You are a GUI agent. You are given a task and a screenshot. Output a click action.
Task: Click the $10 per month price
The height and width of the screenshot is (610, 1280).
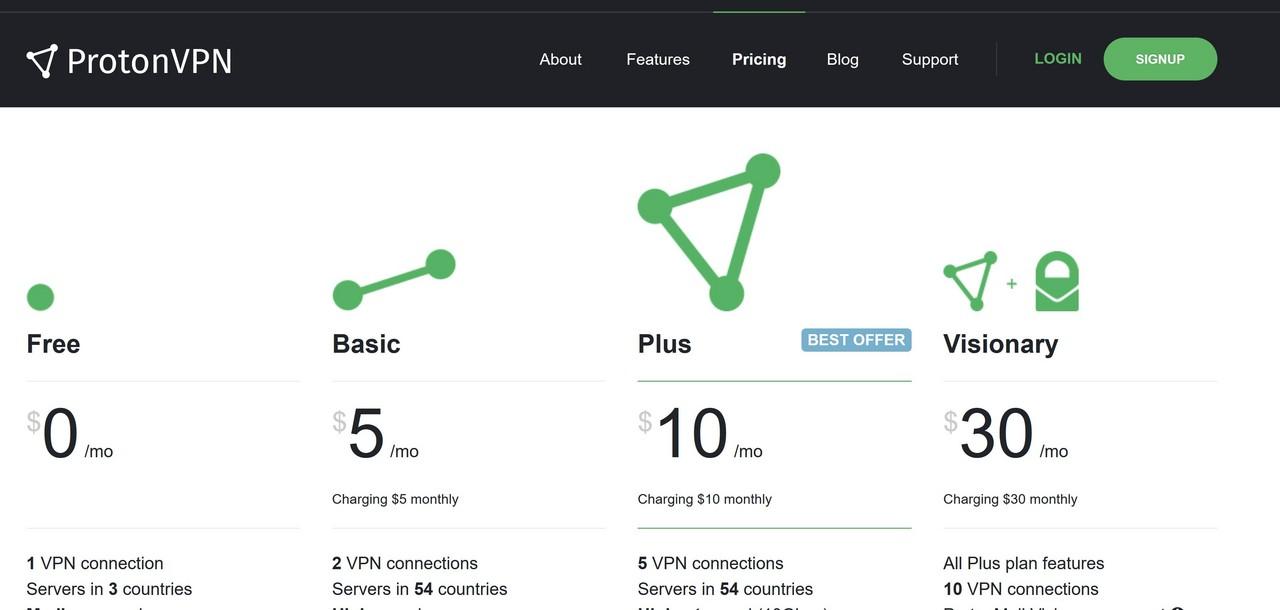tap(700, 435)
